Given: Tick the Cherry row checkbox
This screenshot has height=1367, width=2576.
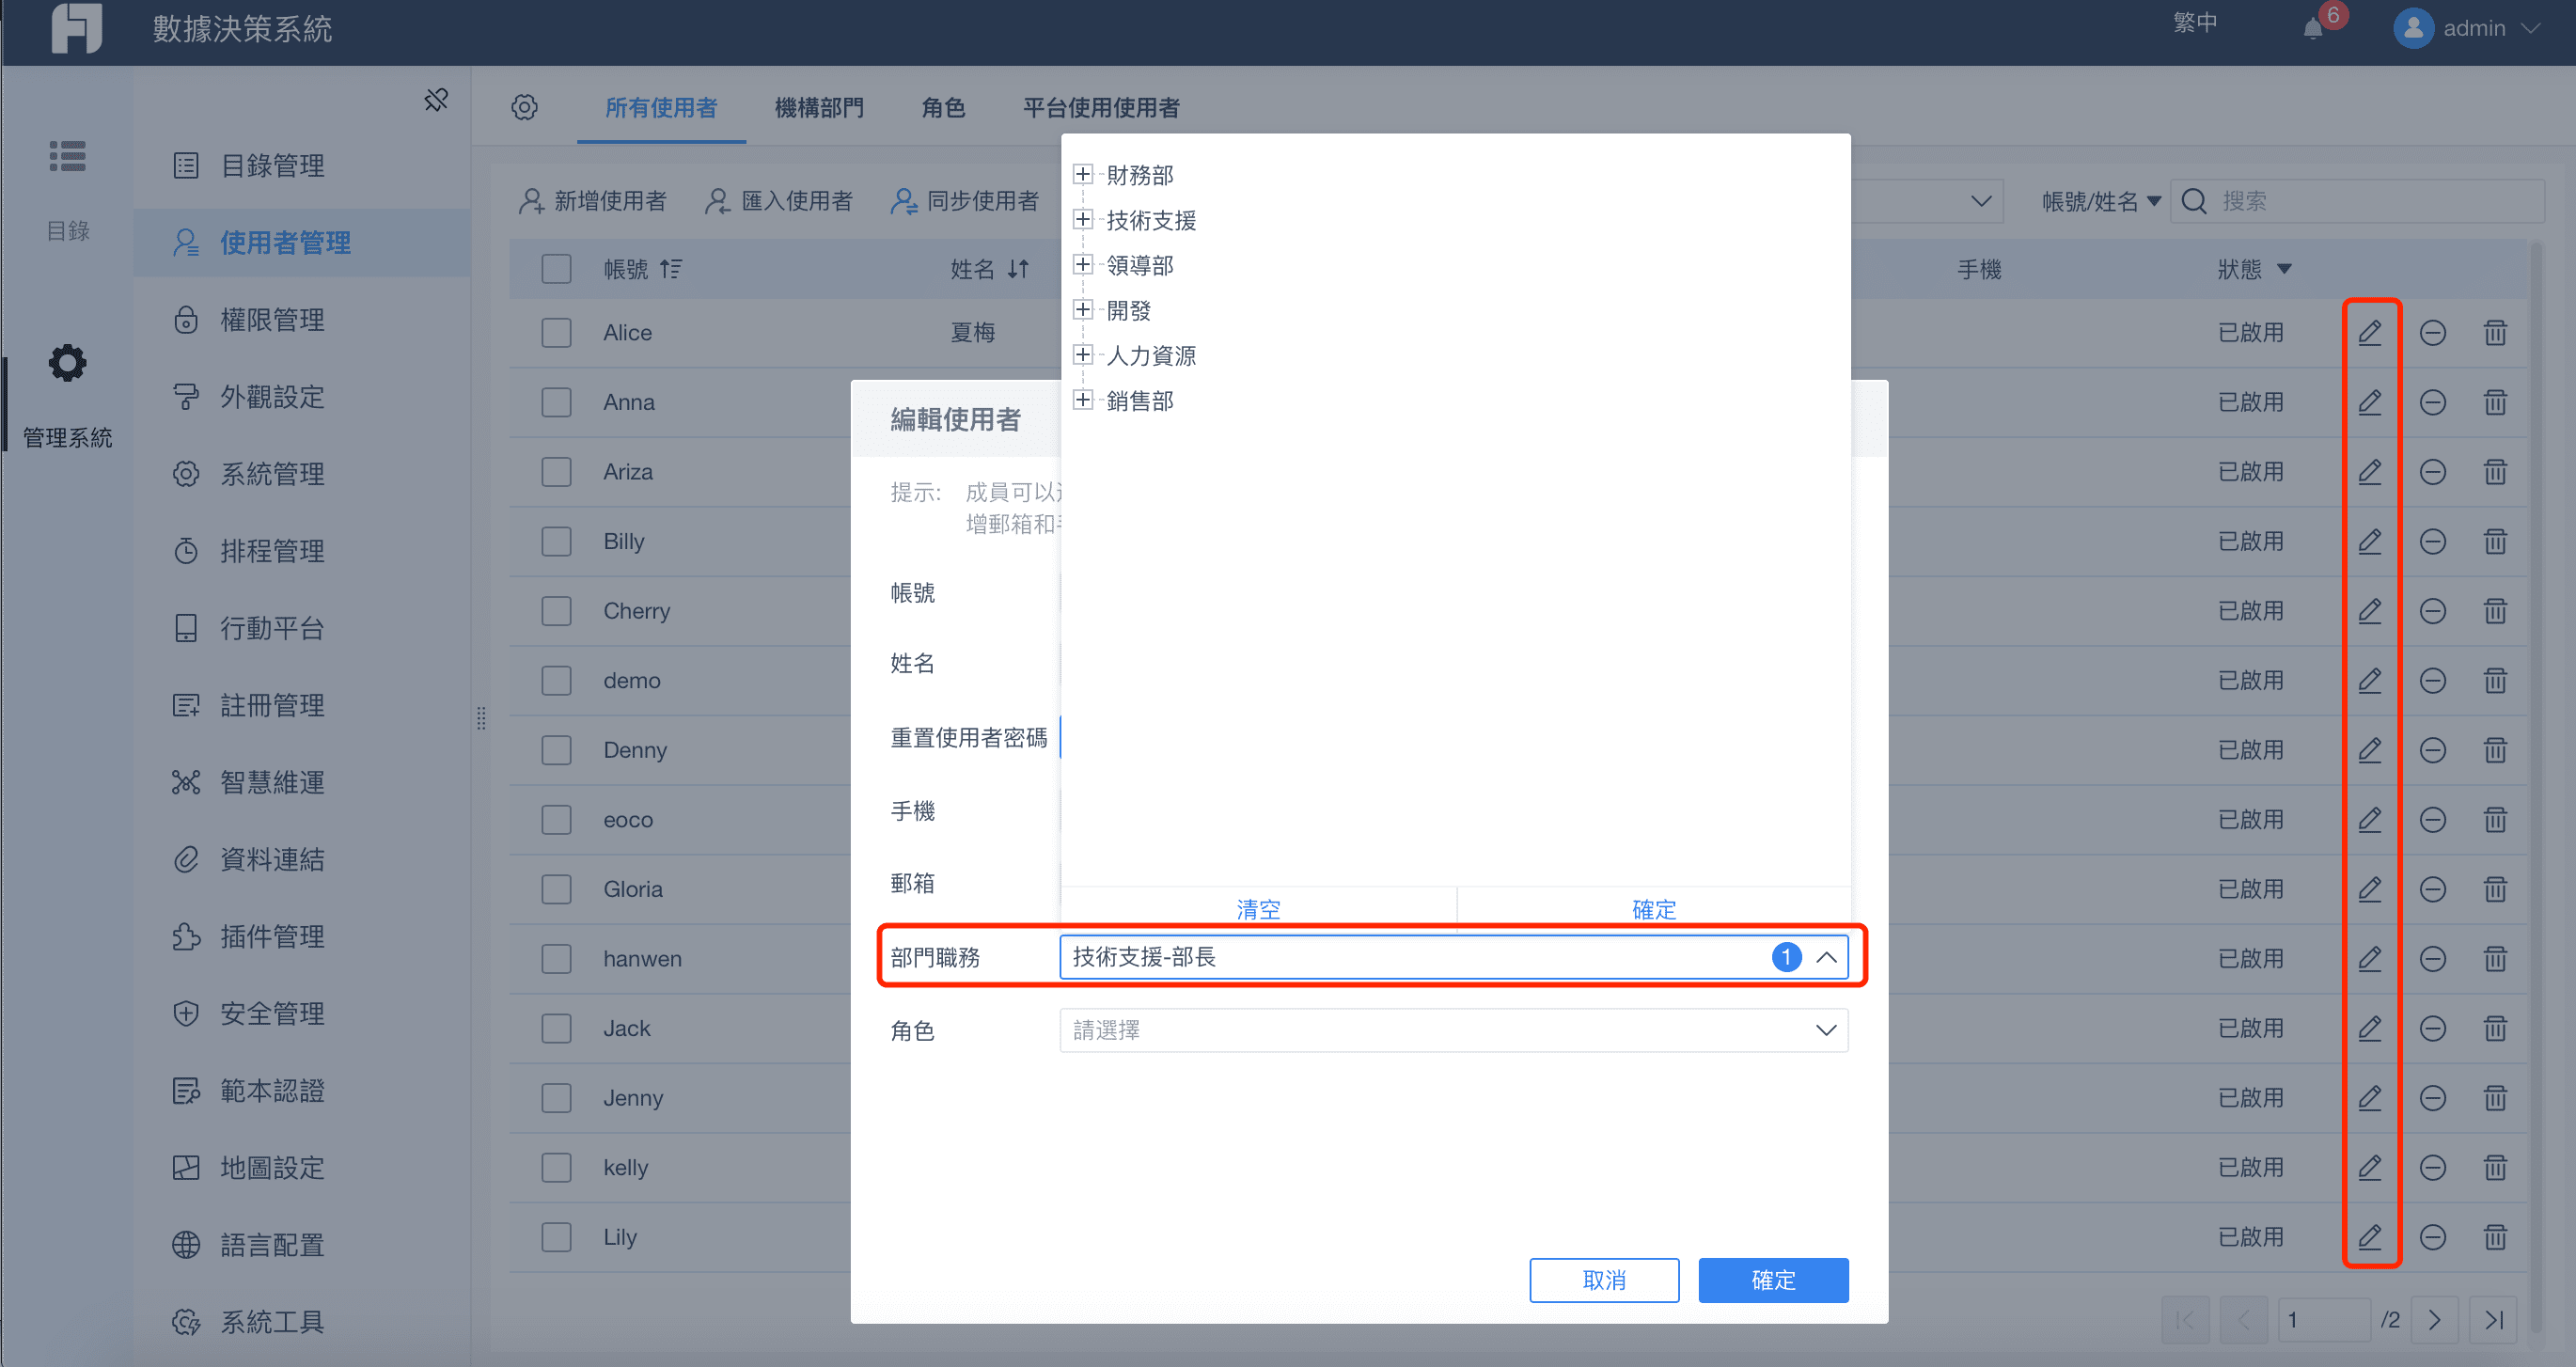Looking at the screenshot, I should 556,611.
